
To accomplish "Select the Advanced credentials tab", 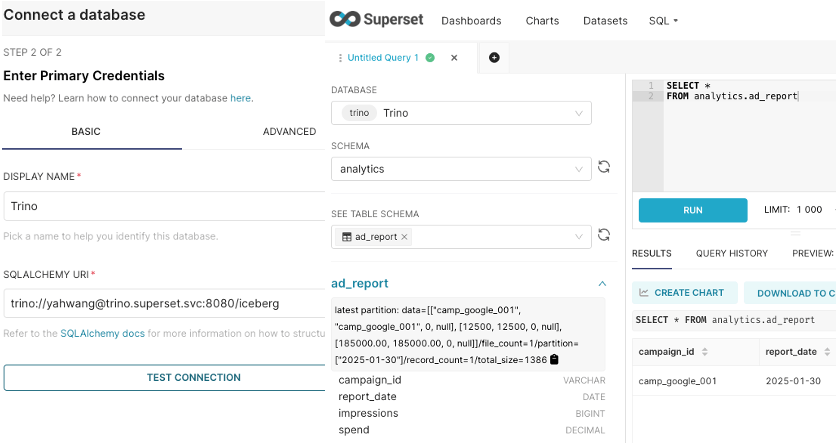I will pos(289,131).
